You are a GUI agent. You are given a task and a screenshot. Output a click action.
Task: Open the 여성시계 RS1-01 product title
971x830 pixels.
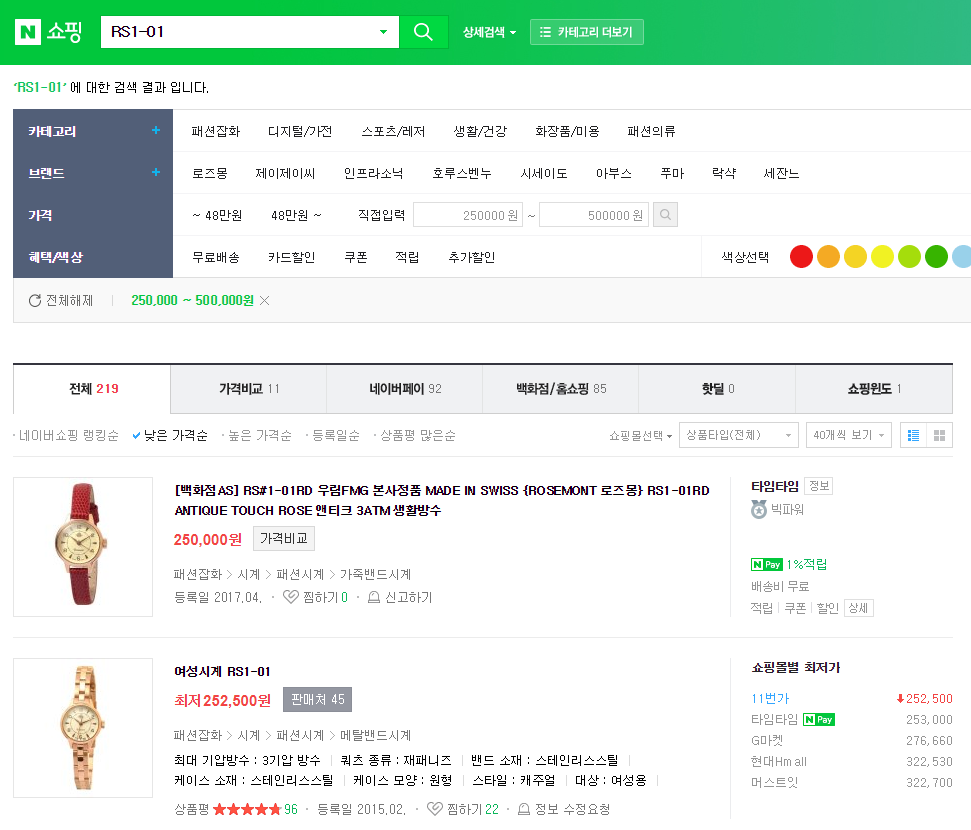[x=222, y=671]
